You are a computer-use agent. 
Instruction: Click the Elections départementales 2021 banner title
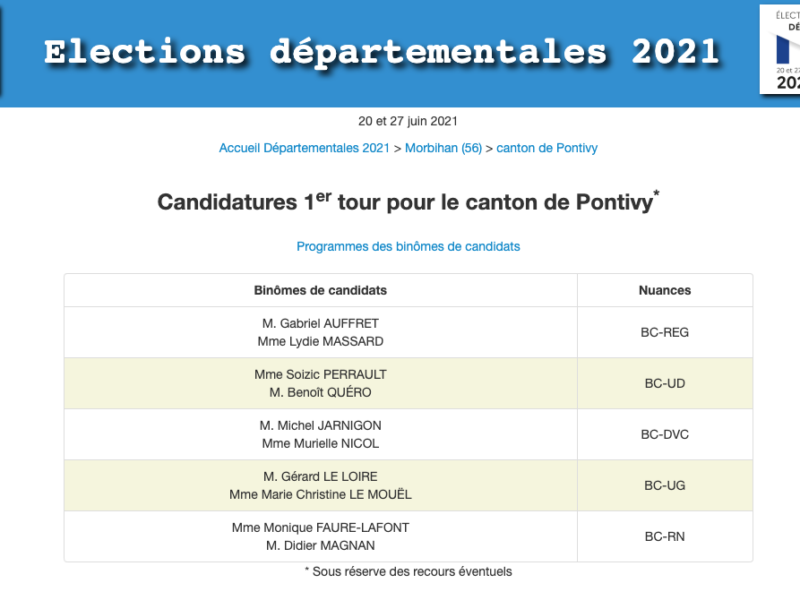tap(381, 52)
